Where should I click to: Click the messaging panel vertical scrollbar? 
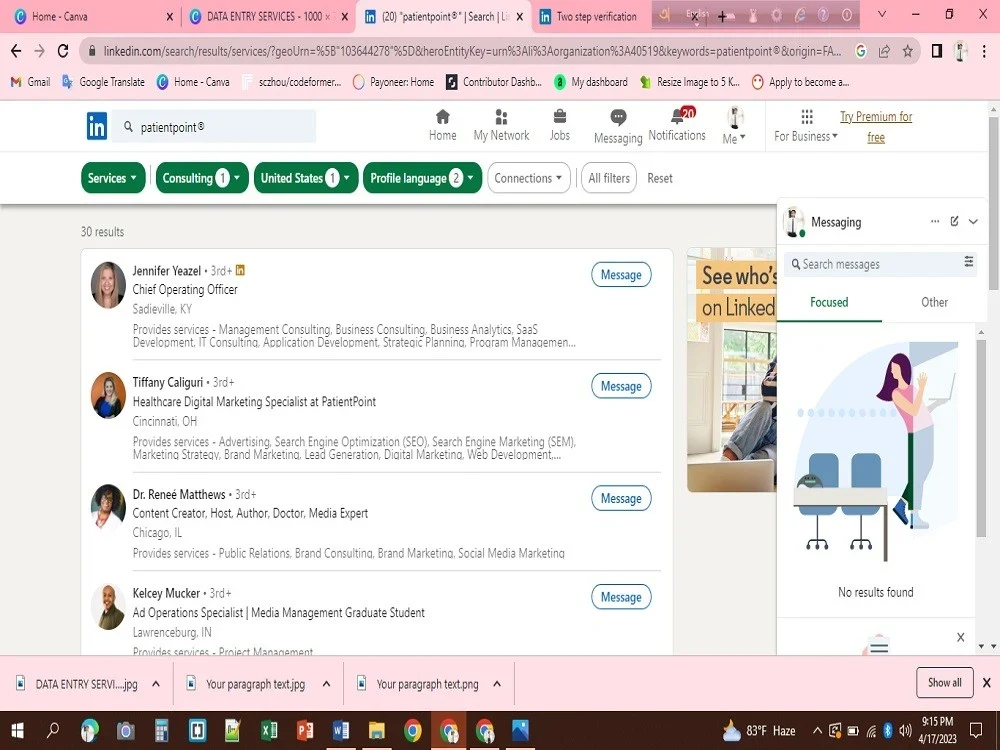pyautogui.click(x=981, y=438)
